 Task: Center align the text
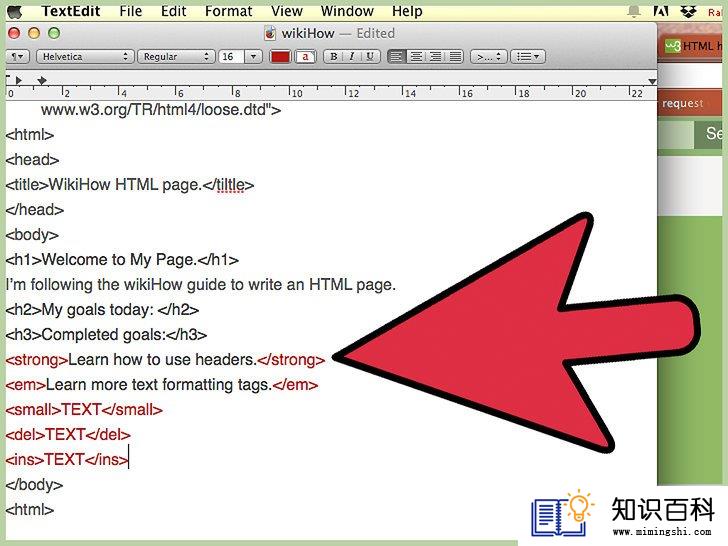point(416,57)
